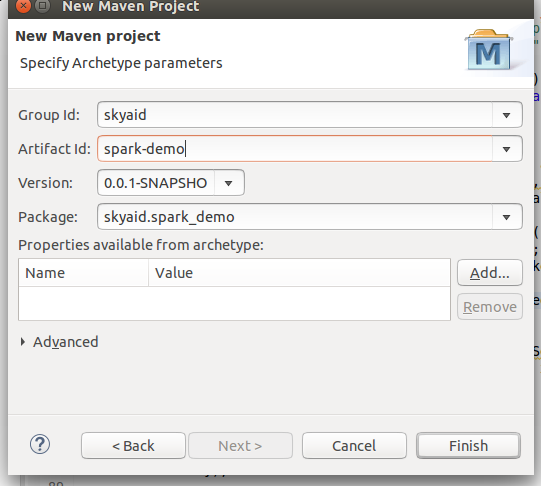
Task: Close the New Maven Project dialog
Action: 23,6
